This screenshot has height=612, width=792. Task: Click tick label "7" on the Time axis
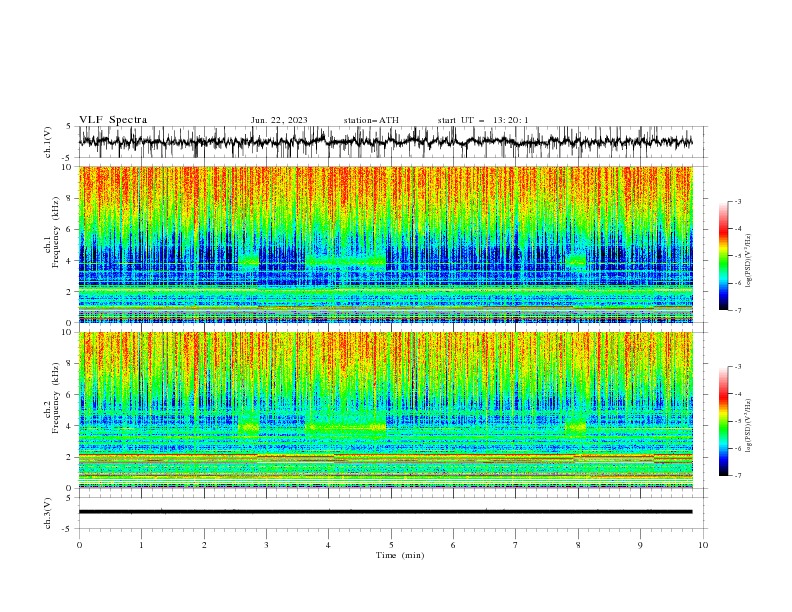point(516,545)
